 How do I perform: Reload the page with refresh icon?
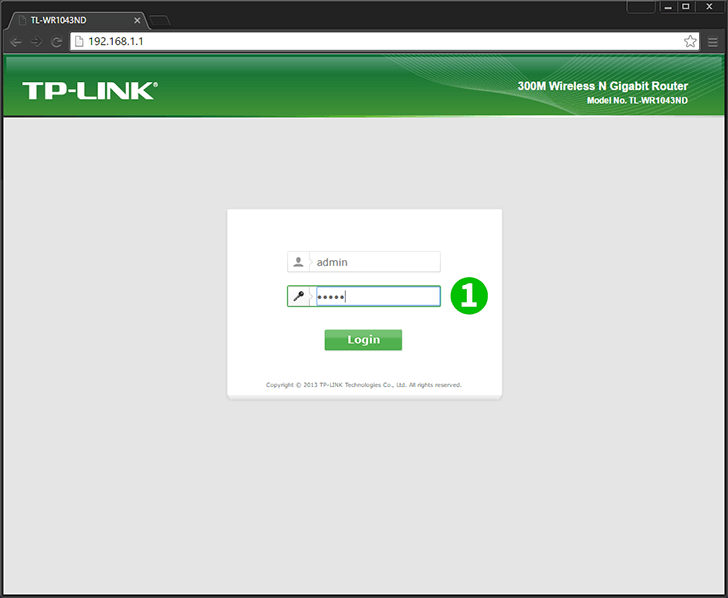[x=57, y=42]
